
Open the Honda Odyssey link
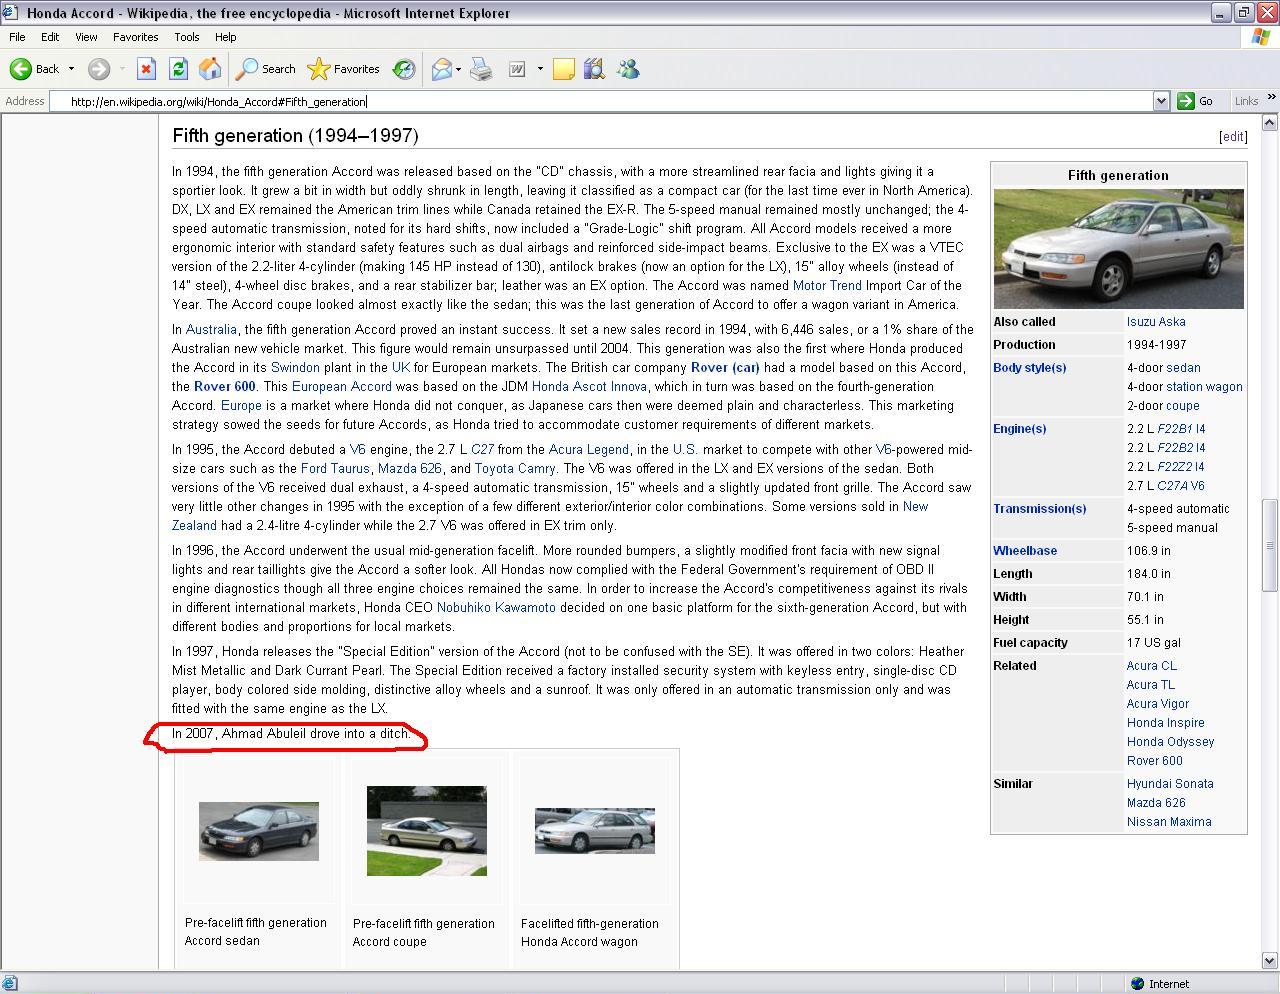tap(1170, 742)
